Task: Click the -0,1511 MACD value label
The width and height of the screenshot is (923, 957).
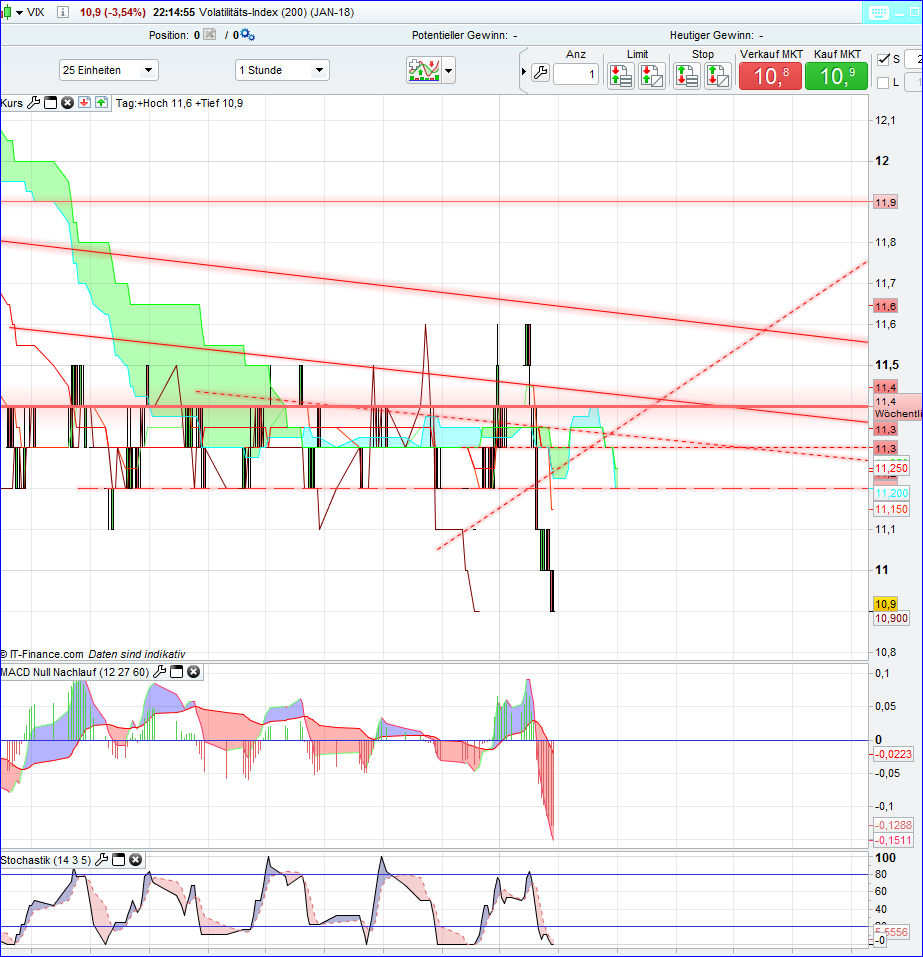Action: tap(893, 840)
